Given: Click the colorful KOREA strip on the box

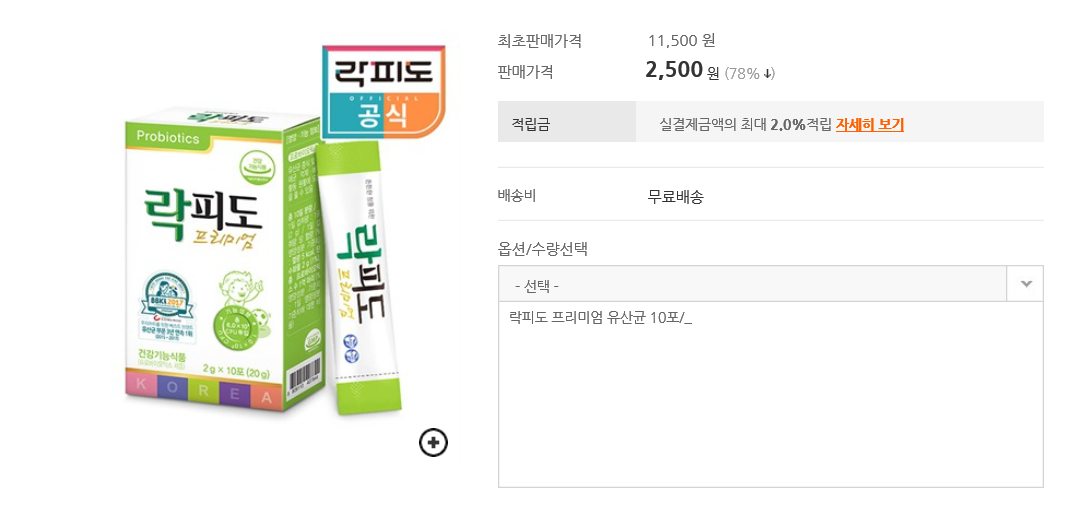Looking at the screenshot, I should point(198,396).
